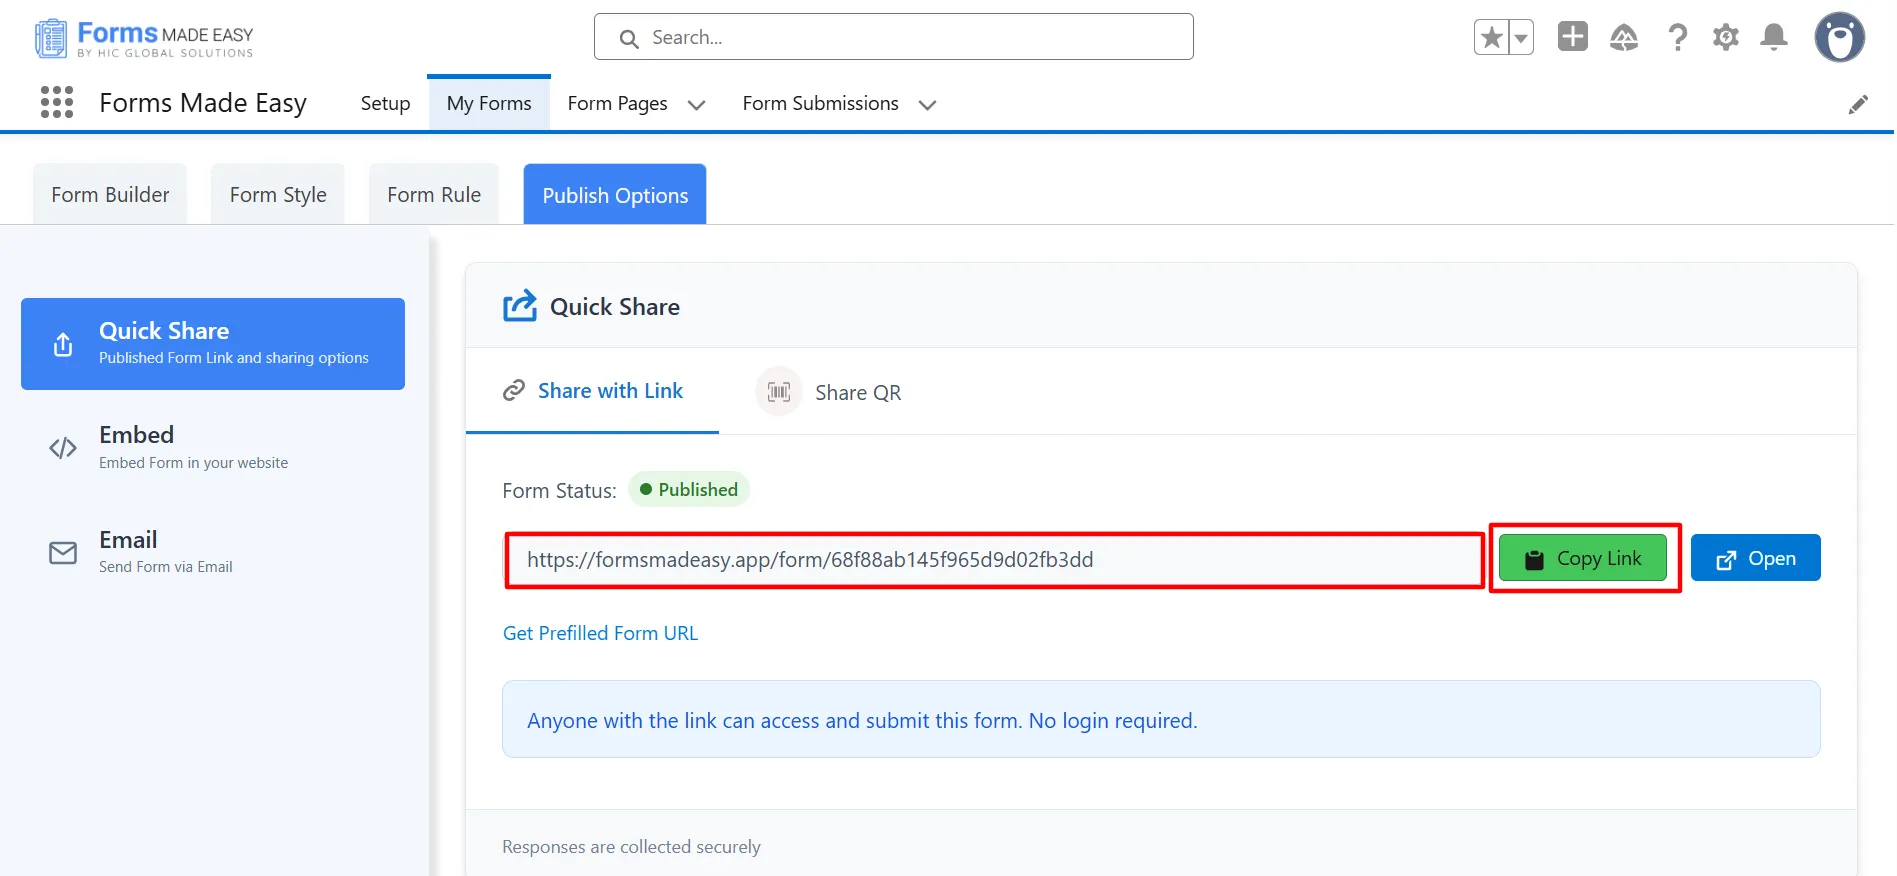Viewport: 1897px width, 876px height.
Task: Open the global actions plus icon
Action: pos(1572,37)
